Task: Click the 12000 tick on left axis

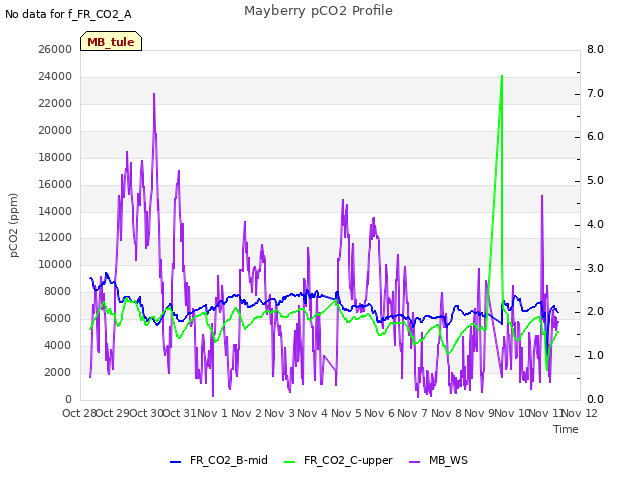Action: point(55,238)
